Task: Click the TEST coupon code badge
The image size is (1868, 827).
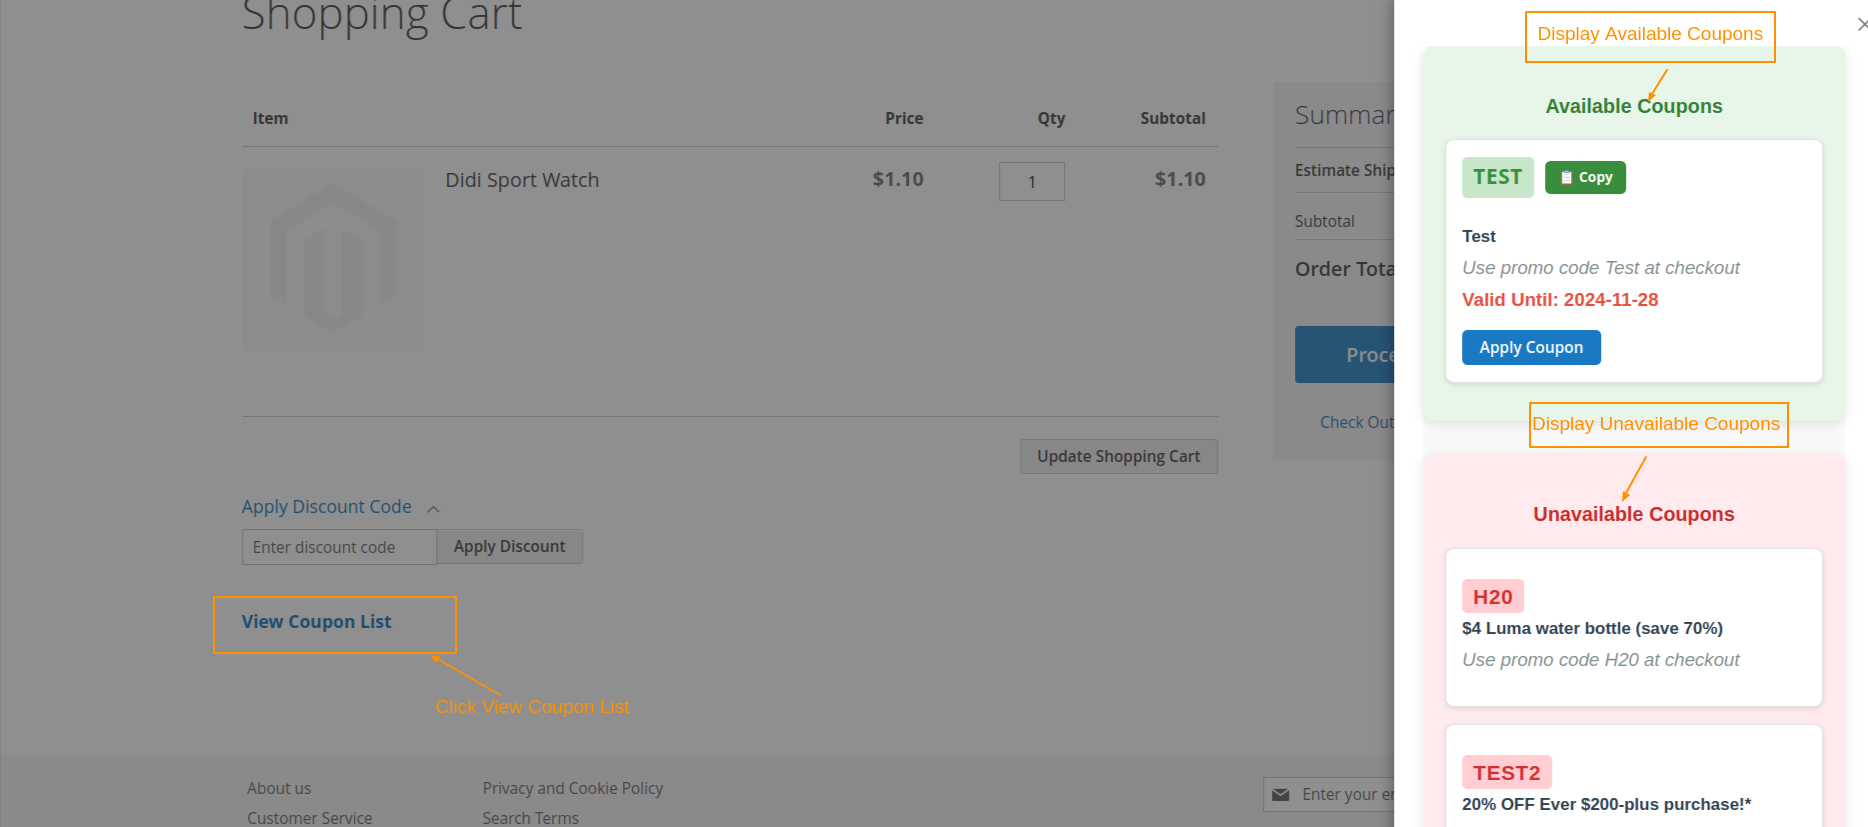Action: pyautogui.click(x=1497, y=177)
